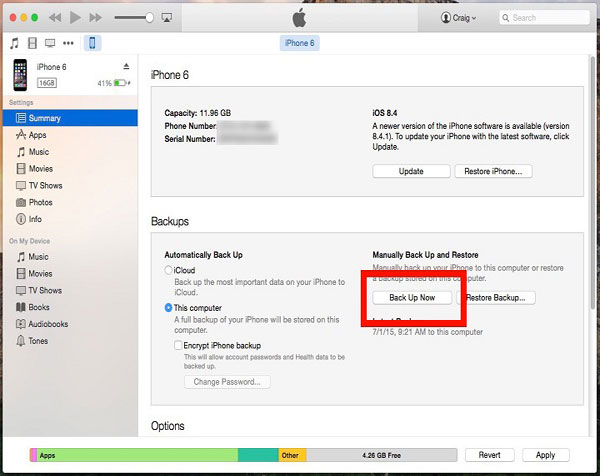Open Tones under On My Device

coord(70,341)
